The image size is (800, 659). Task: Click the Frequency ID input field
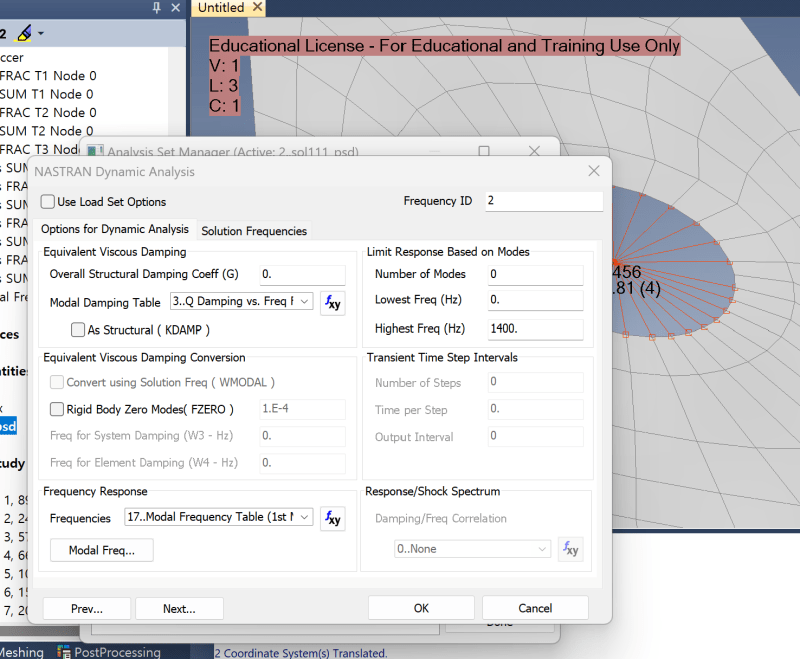pos(543,200)
